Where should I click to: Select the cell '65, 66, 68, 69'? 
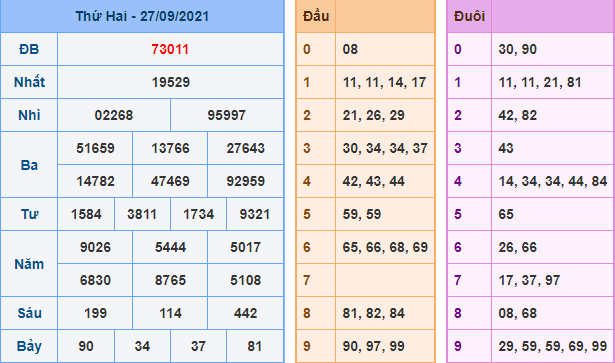(385, 247)
